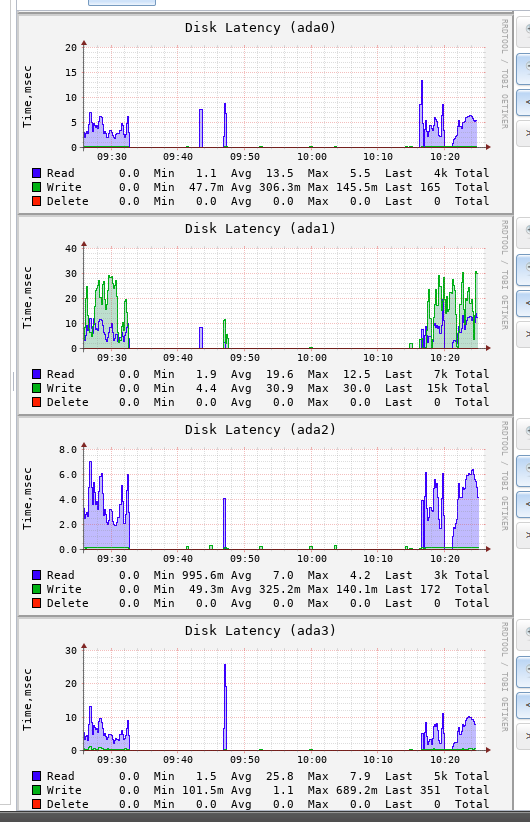The width and height of the screenshot is (530, 822).
Task: Click the zoom out button for ada0 graph
Action: (524, 69)
